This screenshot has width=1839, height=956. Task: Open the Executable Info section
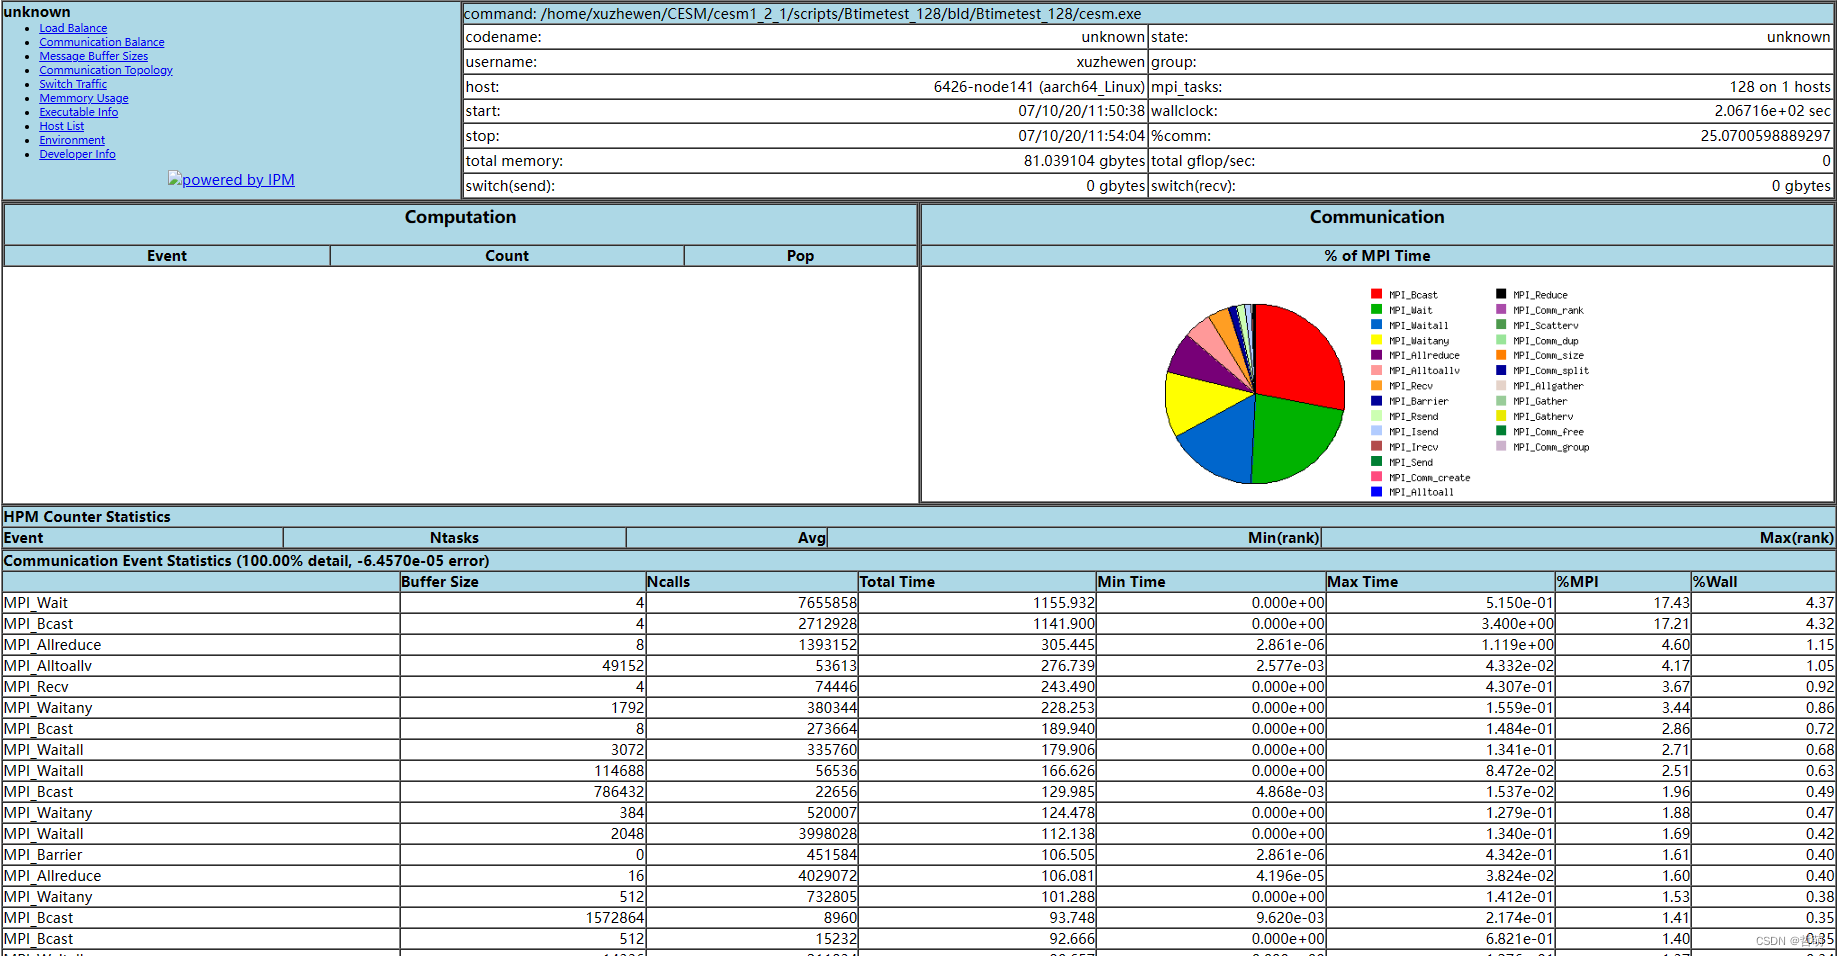pos(78,112)
